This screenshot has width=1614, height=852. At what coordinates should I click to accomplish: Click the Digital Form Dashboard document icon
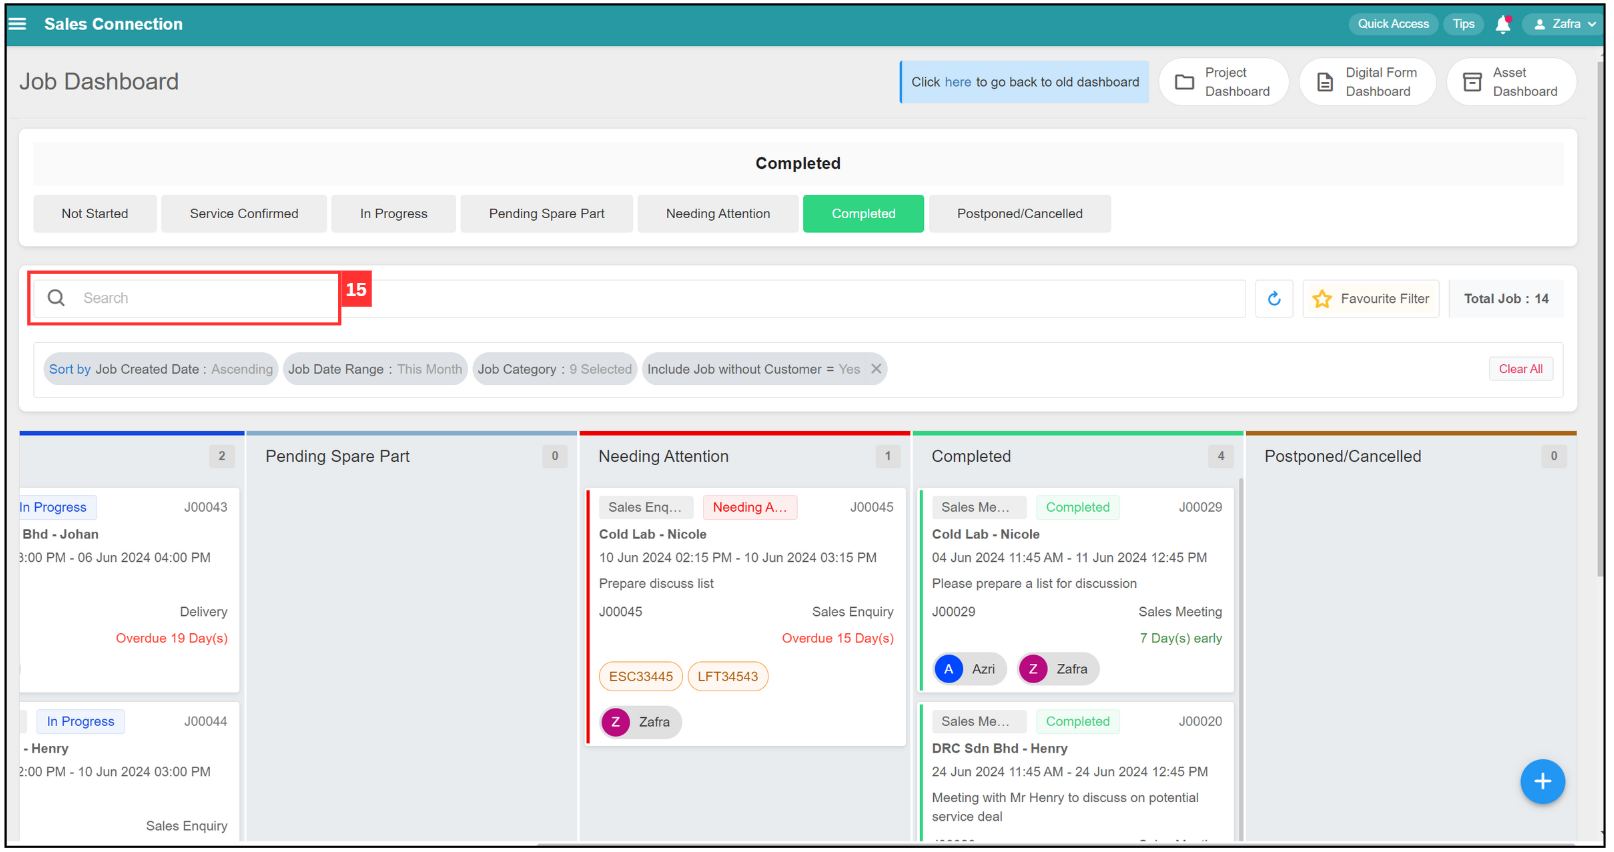pos(1325,82)
